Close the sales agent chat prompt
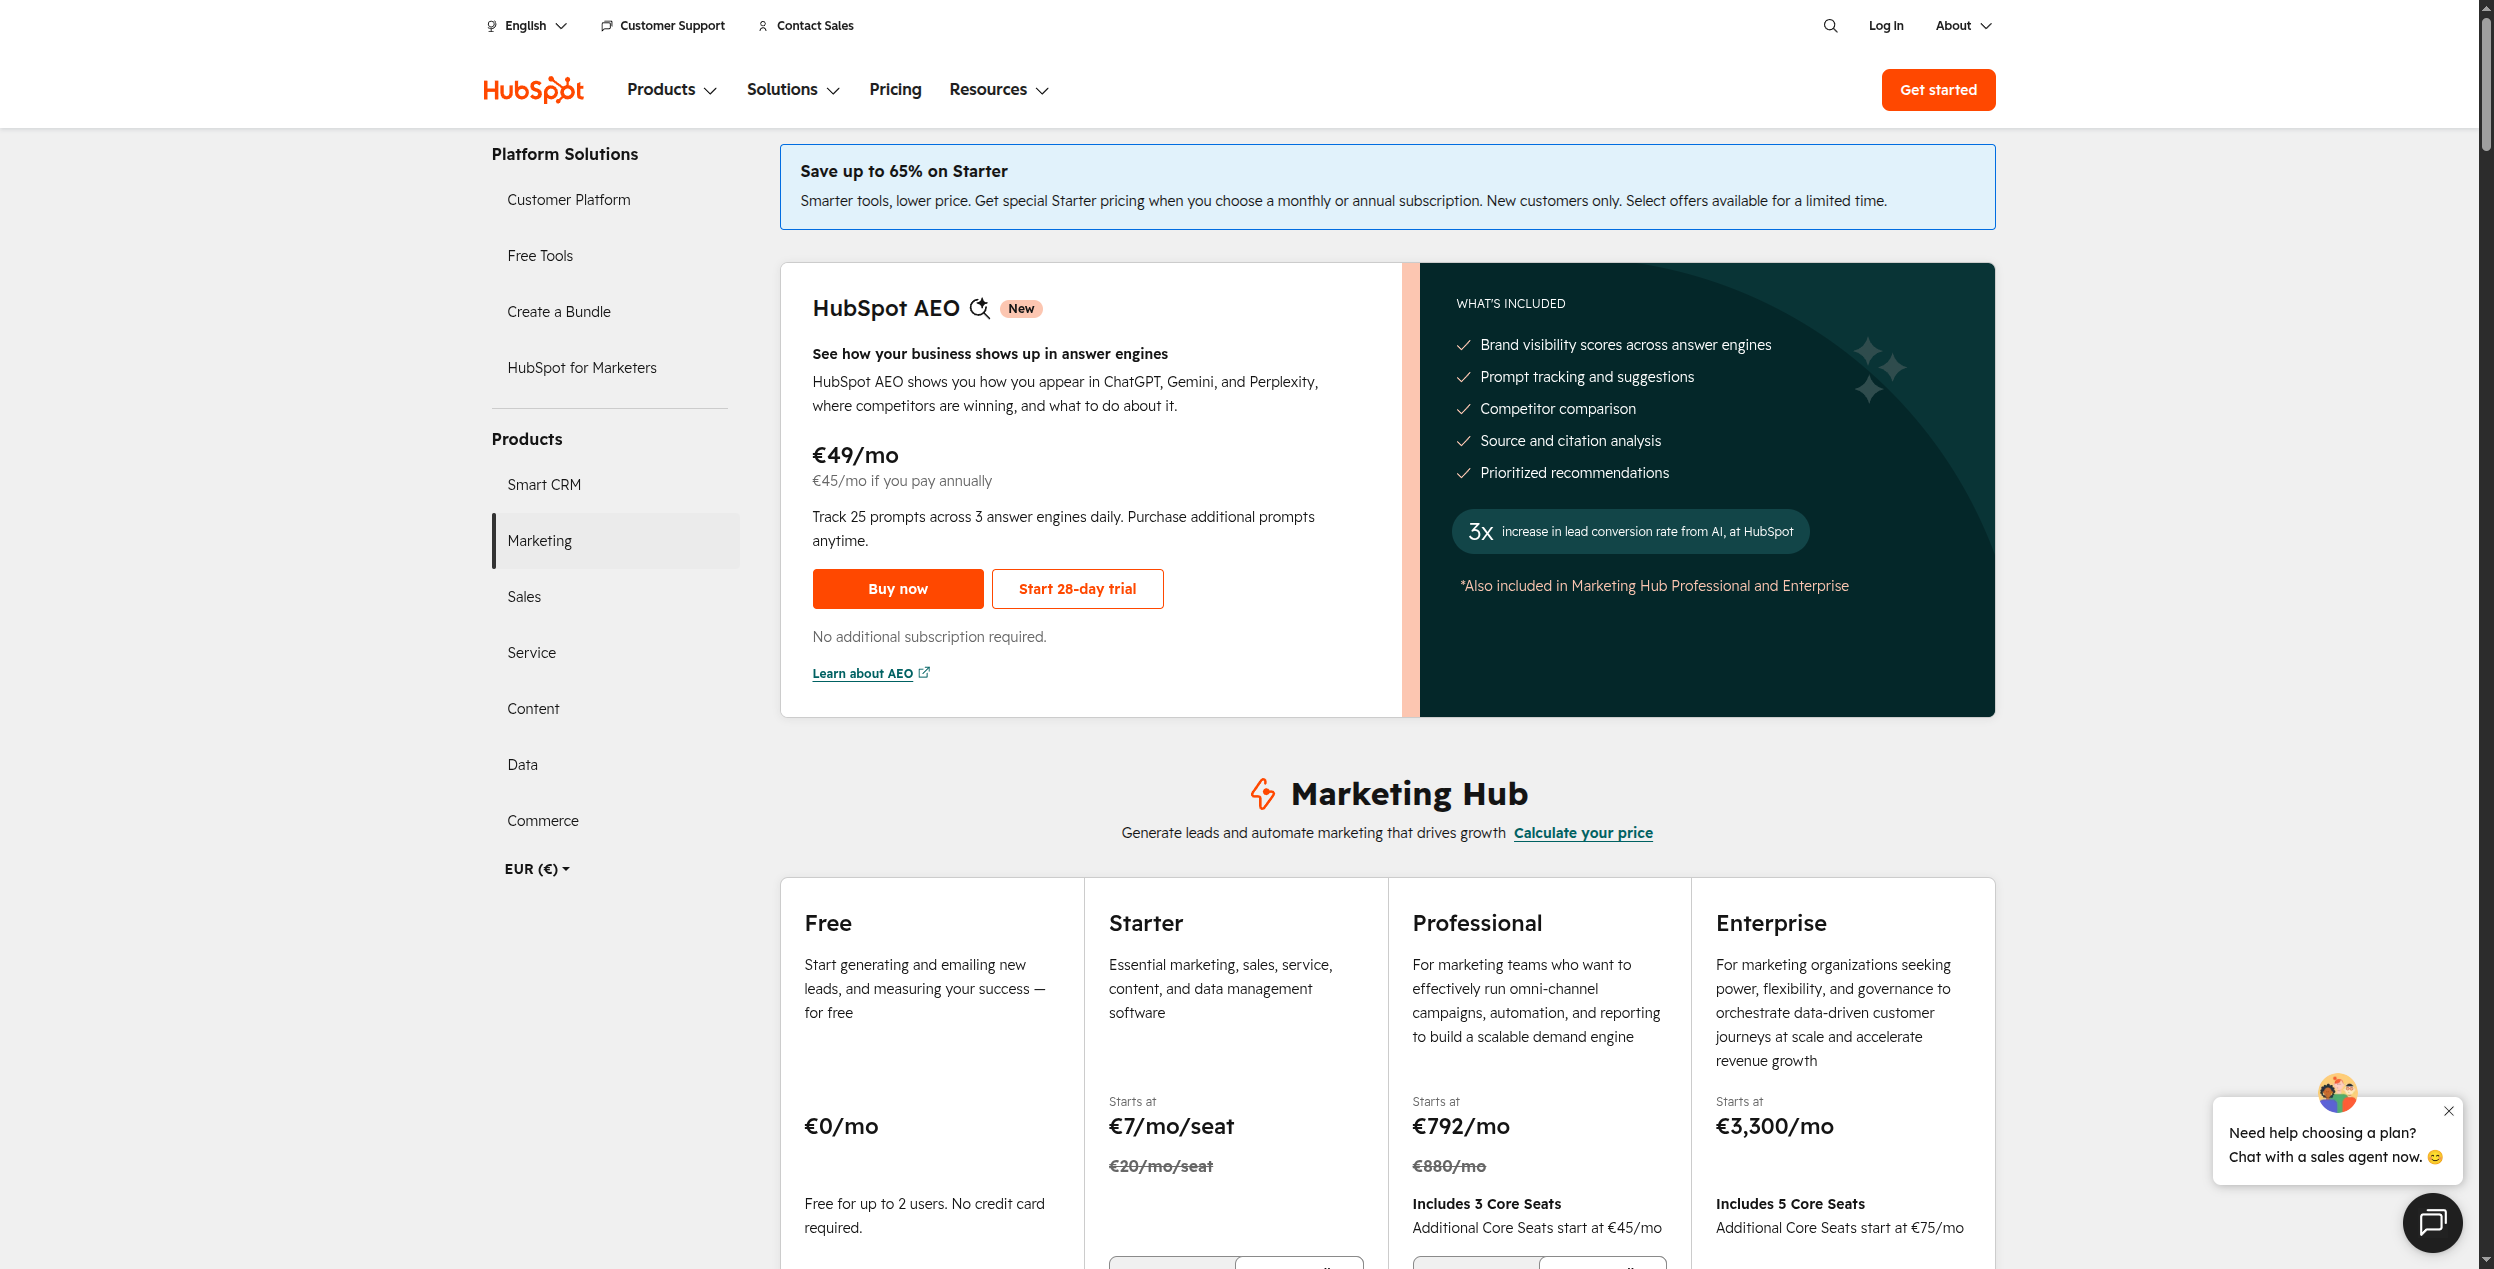Viewport: 2494px width, 1269px height. click(2448, 1111)
